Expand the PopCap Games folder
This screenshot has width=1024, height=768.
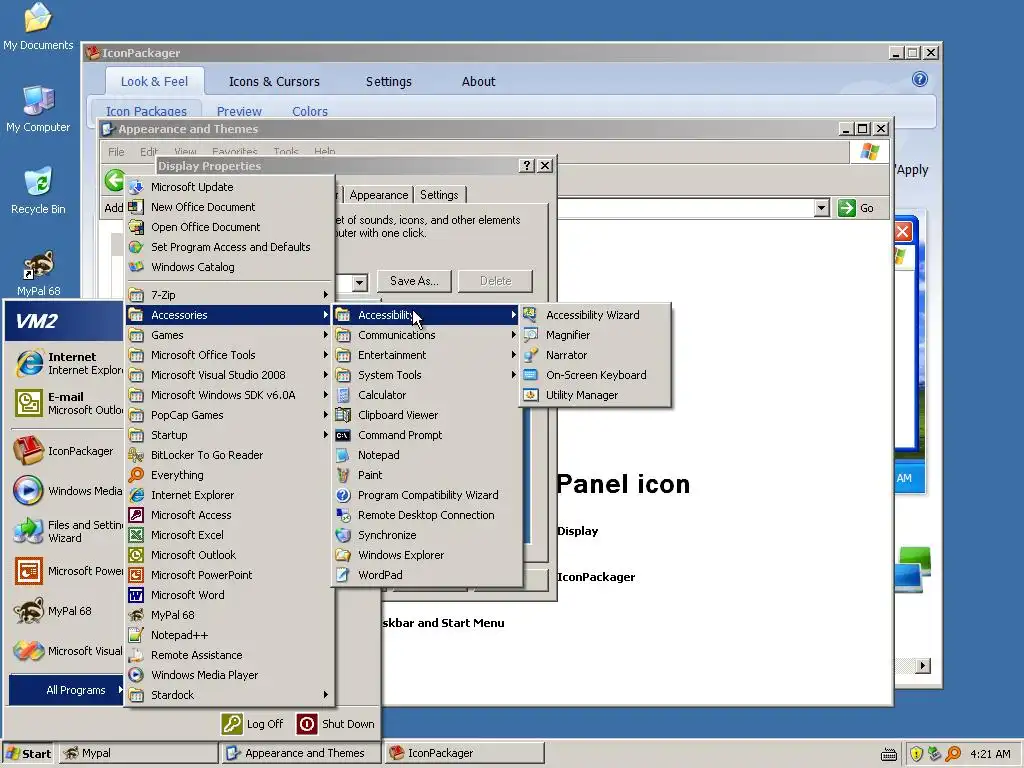tap(229, 415)
